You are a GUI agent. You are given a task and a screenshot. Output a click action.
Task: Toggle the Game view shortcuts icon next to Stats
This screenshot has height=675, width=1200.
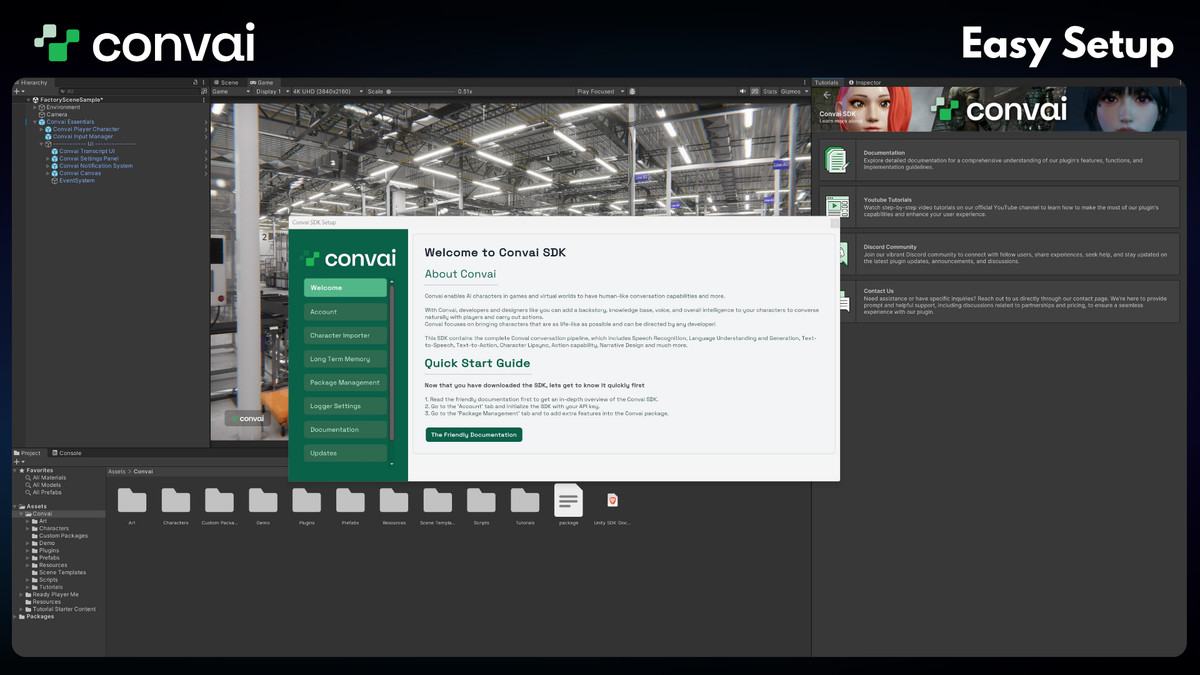coord(755,91)
